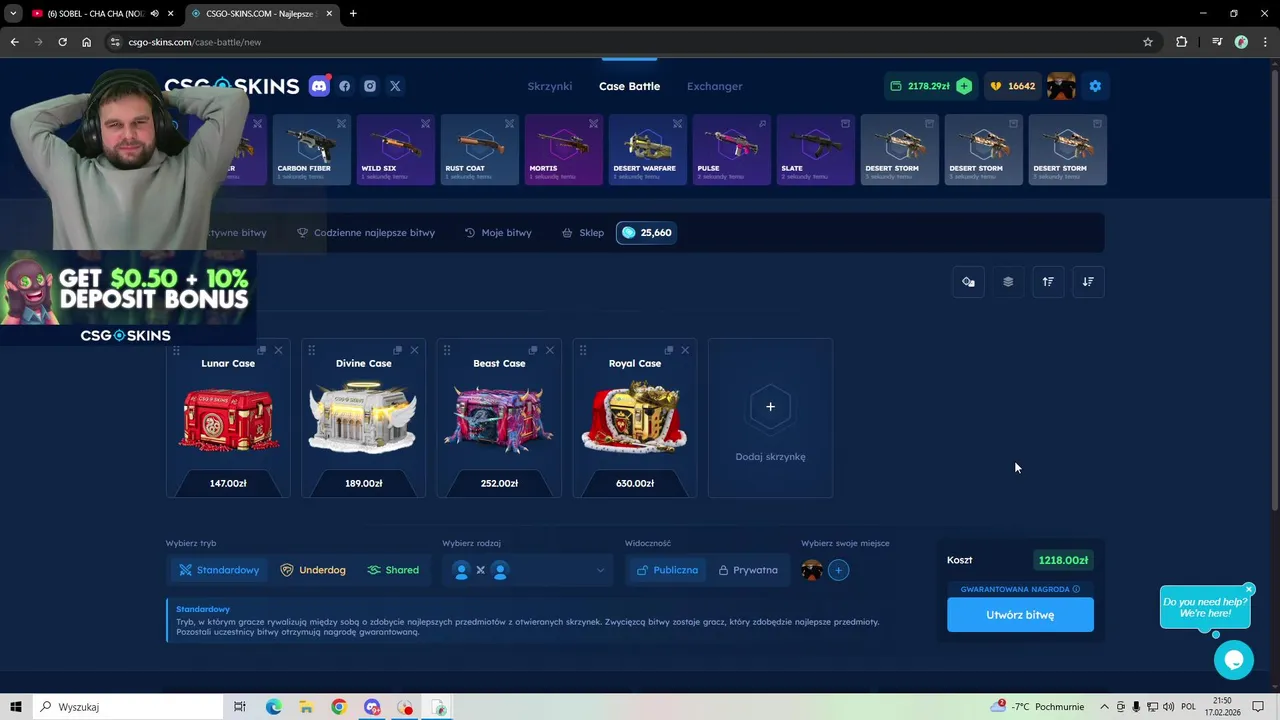Click the Royal Case image
The height and width of the screenshot is (720, 1280).
click(x=635, y=417)
